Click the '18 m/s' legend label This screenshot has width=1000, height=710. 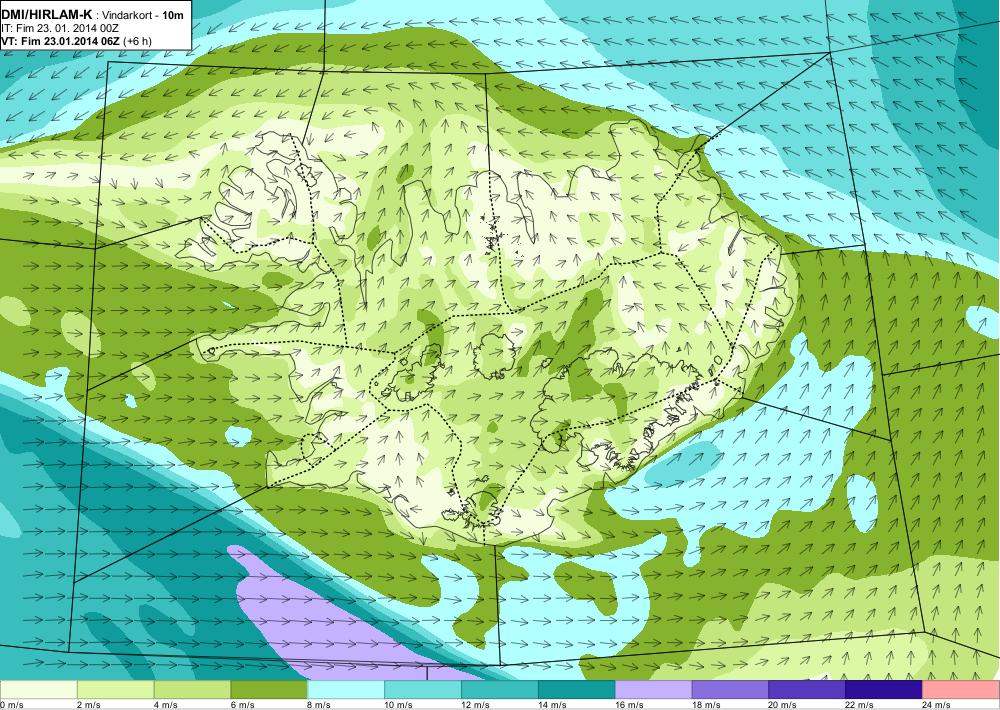[706, 705]
